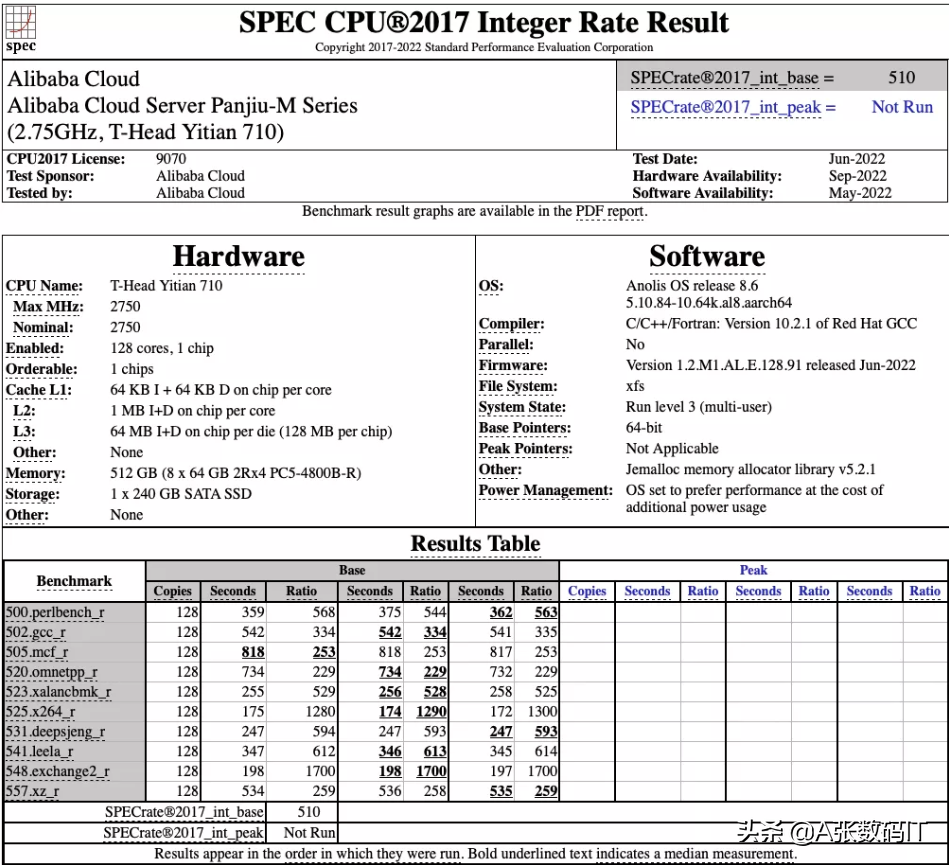Click the Cache L1 field label
Screen dimensions: 949x865
pos(39,390)
